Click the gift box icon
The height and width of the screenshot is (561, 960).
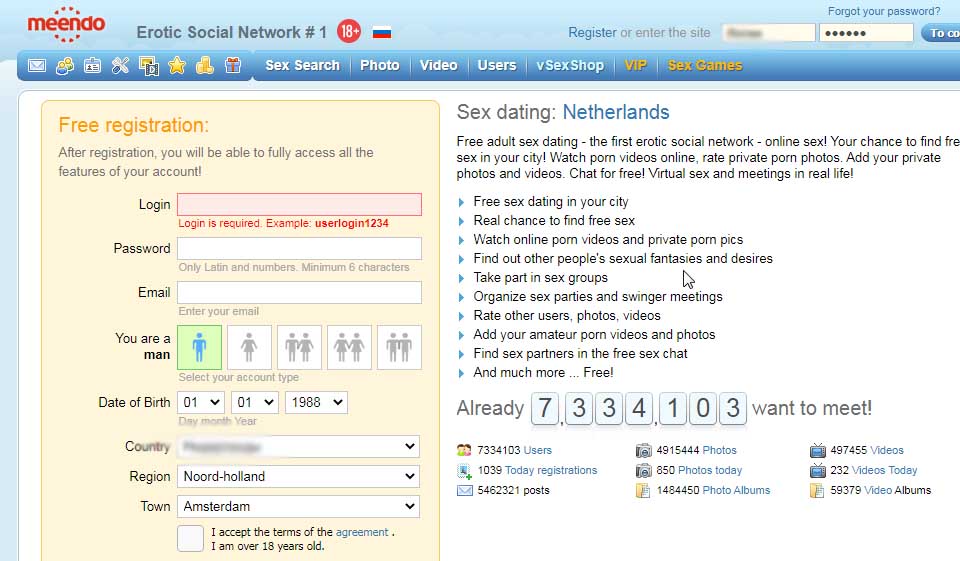pos(233,66)
